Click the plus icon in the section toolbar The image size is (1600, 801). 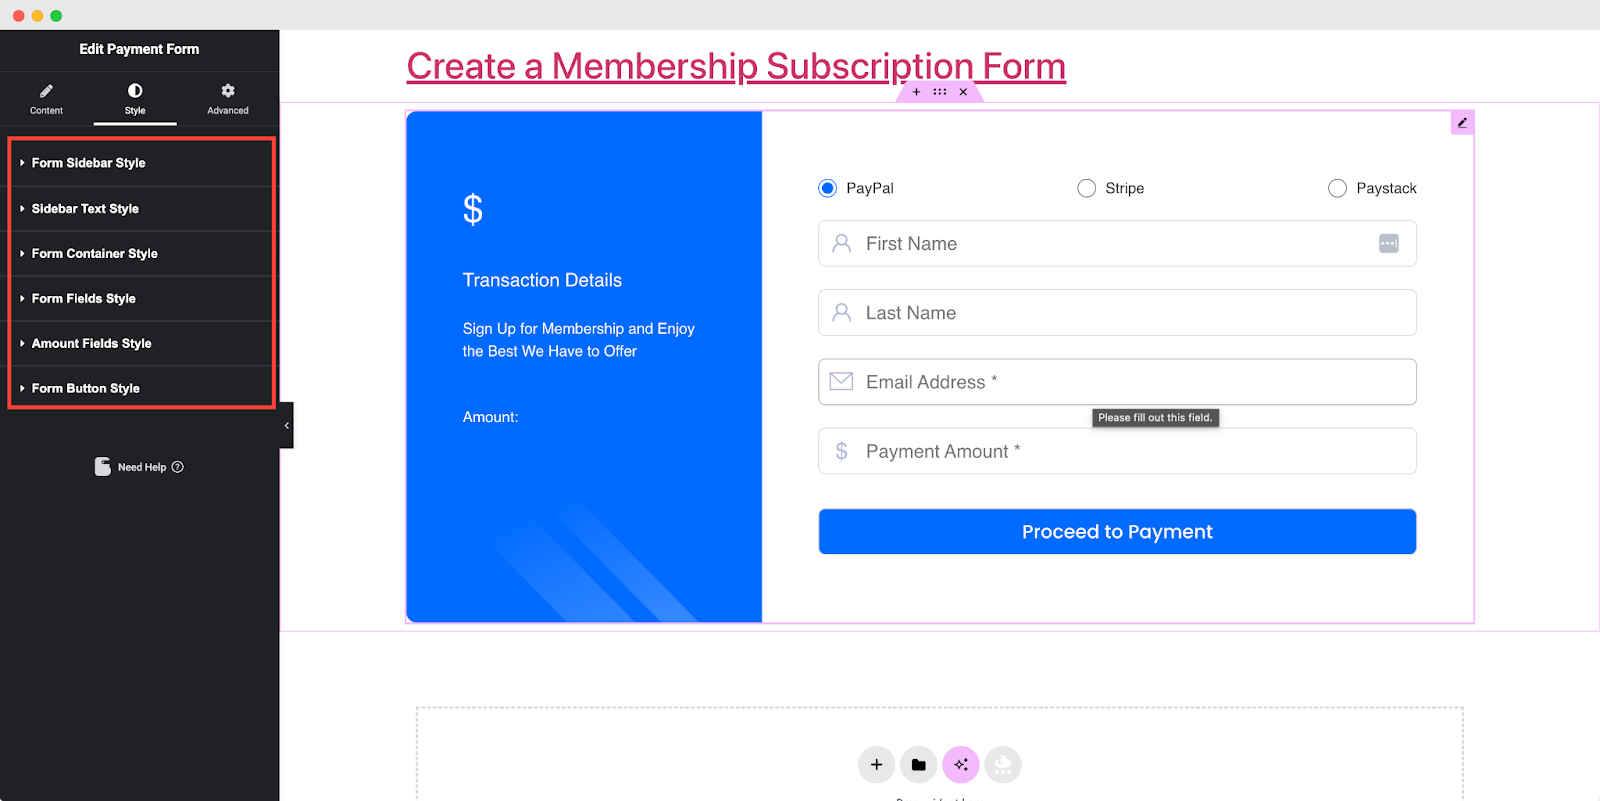click(x=915, y=91)
